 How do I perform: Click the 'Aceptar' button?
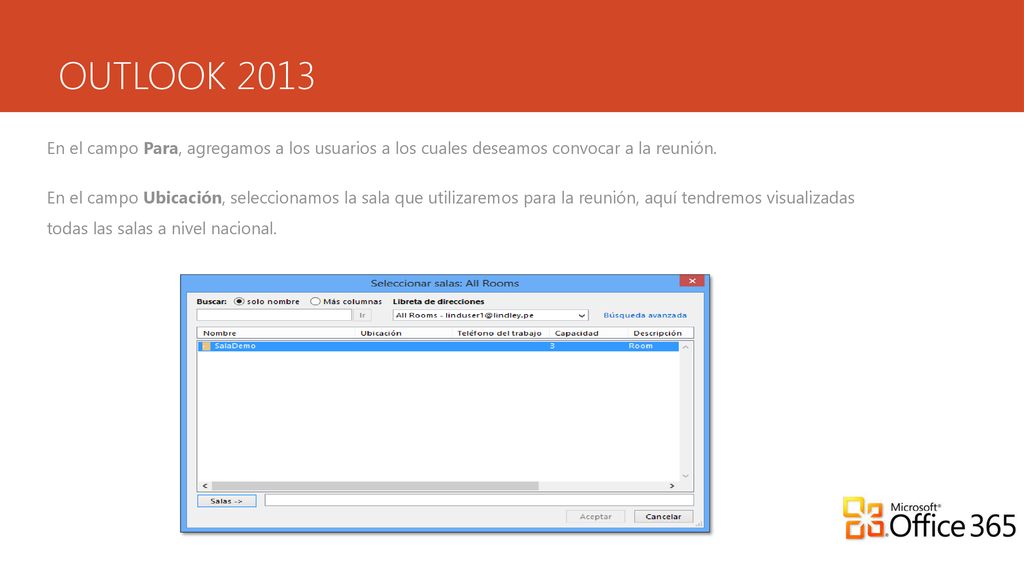click(596, 517)
